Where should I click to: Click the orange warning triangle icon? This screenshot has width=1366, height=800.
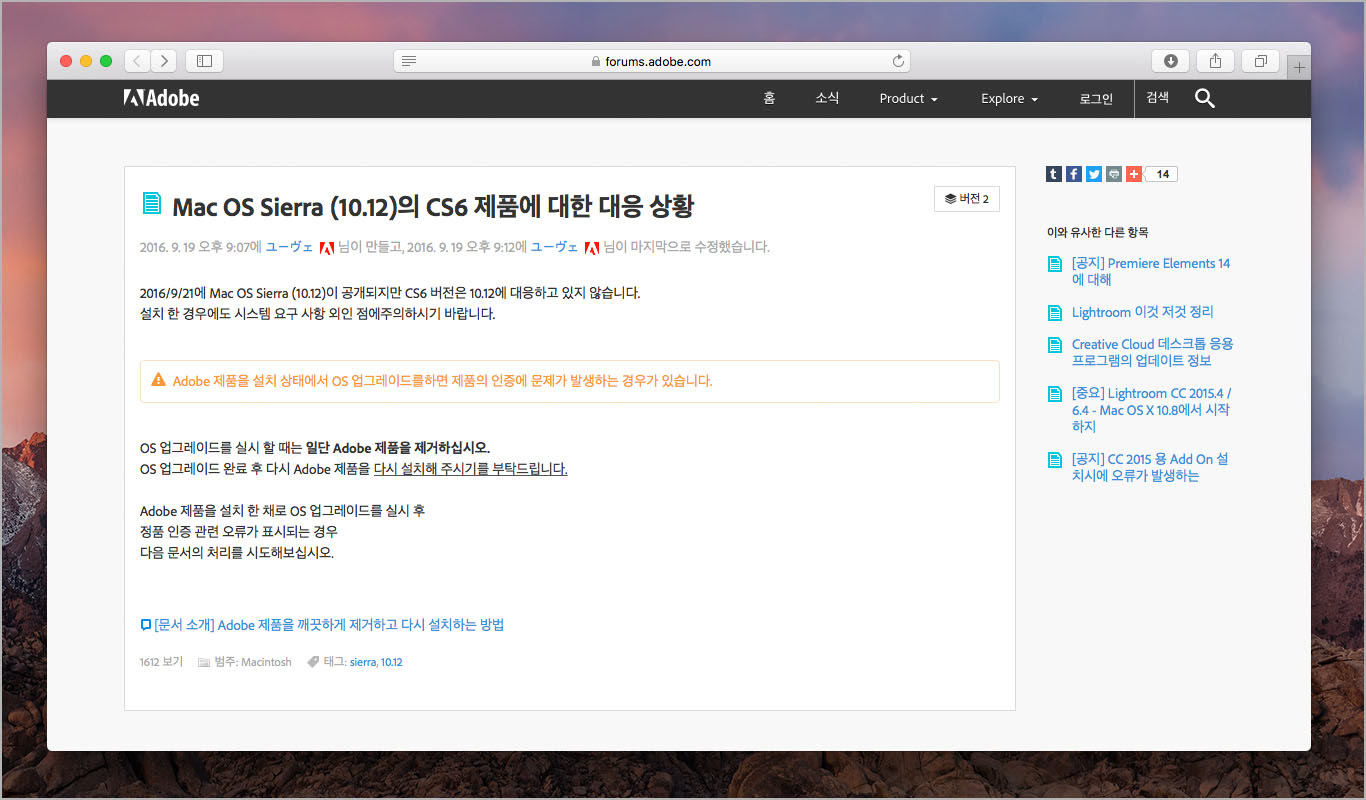tap(158, 380)
